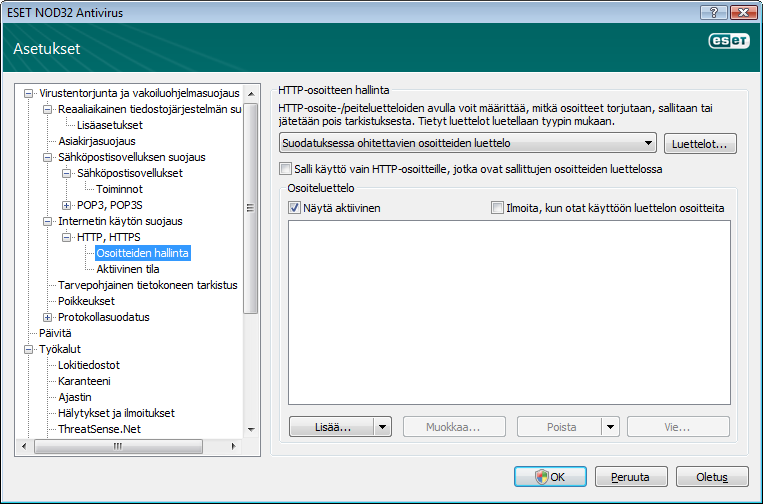The height and width of the screenshot is (504, 763).
Task: Click the Muokkaa... button
Action: tap(454, 427)
